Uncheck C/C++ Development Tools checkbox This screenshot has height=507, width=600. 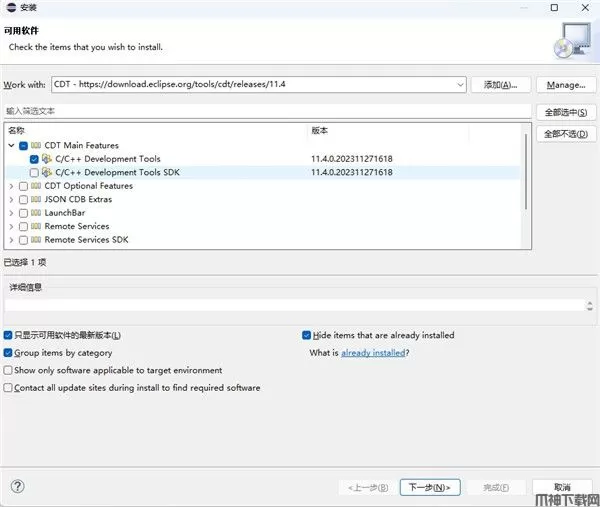34,159
